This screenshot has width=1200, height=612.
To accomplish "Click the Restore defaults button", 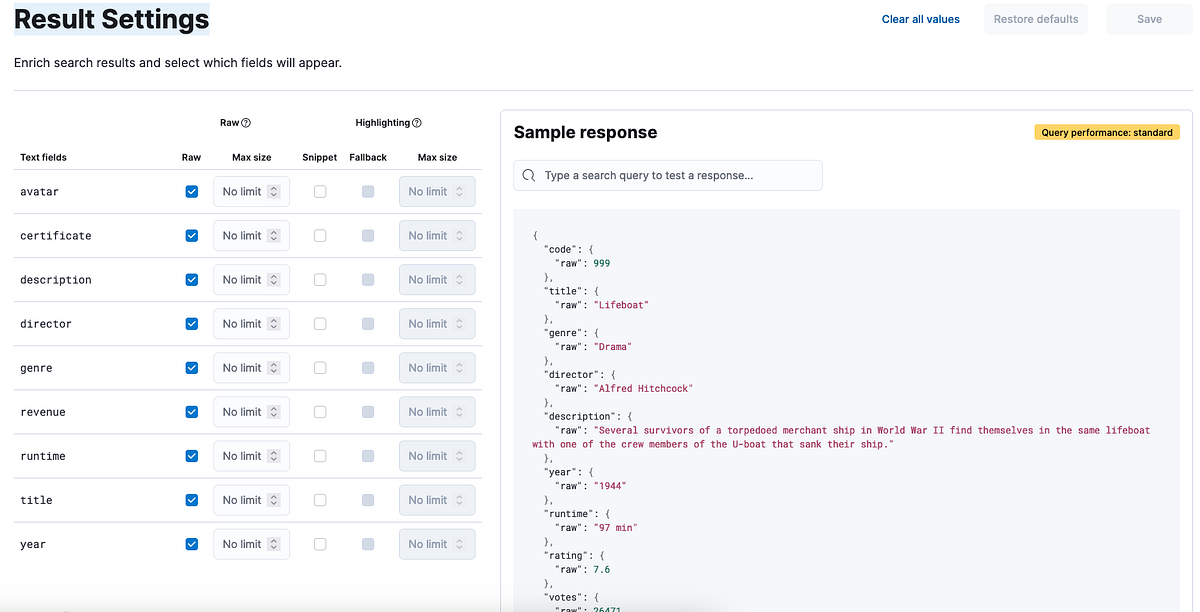I will [1036, 19].
